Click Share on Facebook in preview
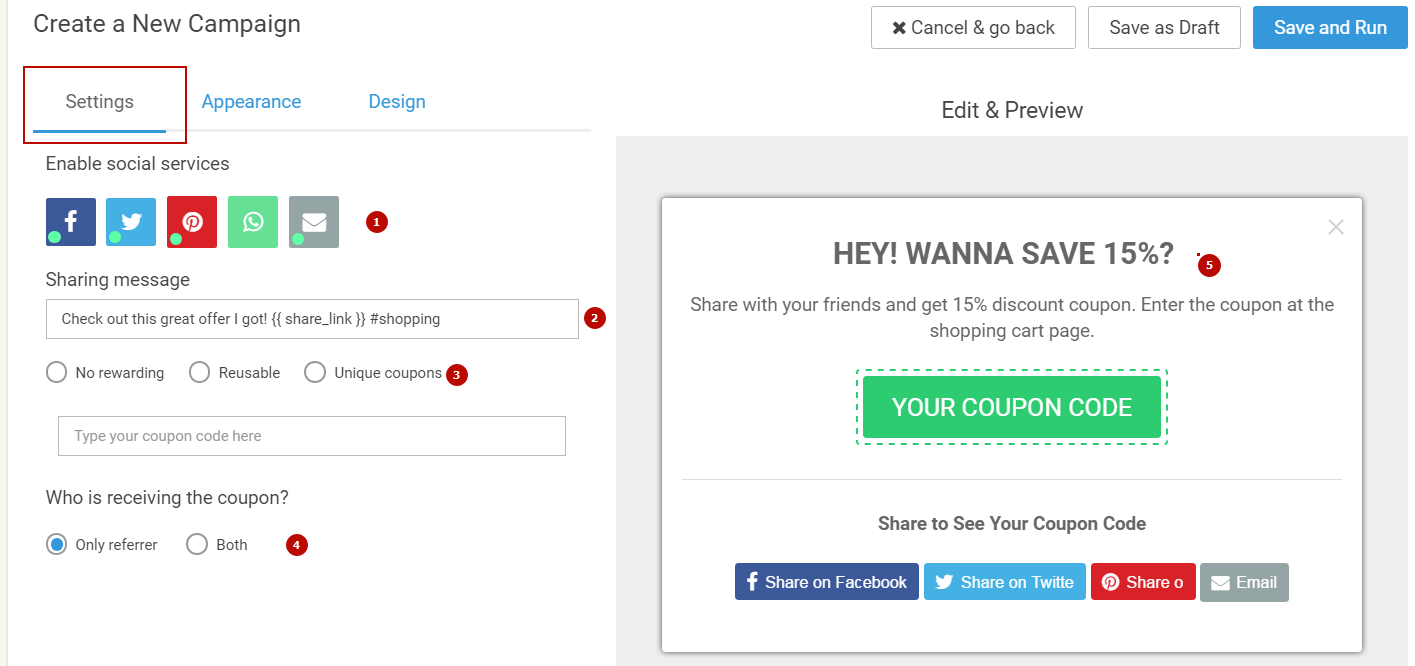 tap(826, 582)
